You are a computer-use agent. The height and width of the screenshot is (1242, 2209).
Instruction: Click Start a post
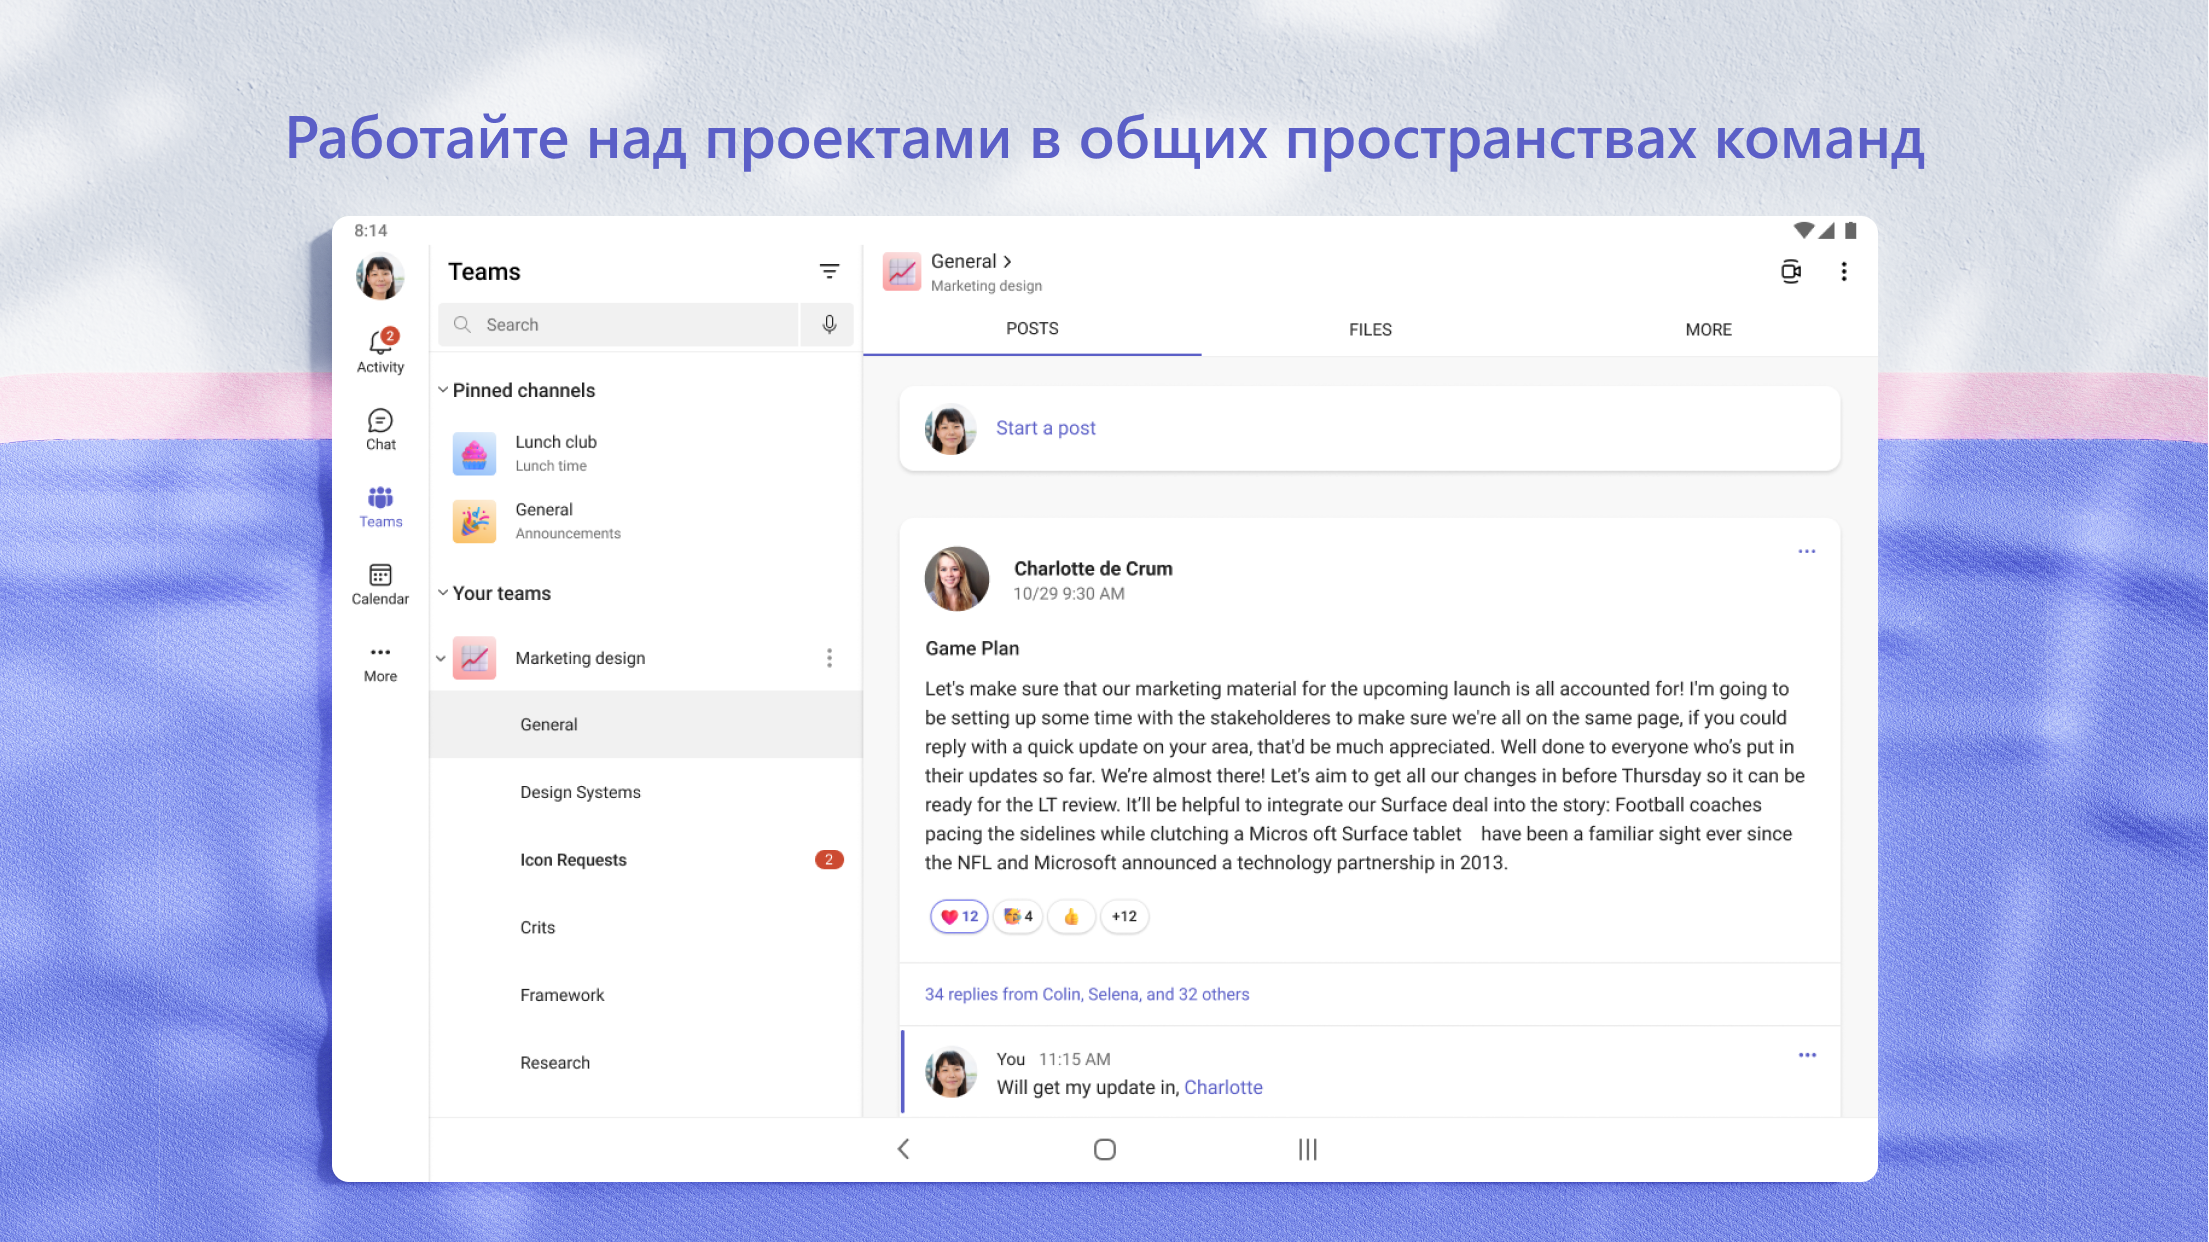(x=1046, y=428)
